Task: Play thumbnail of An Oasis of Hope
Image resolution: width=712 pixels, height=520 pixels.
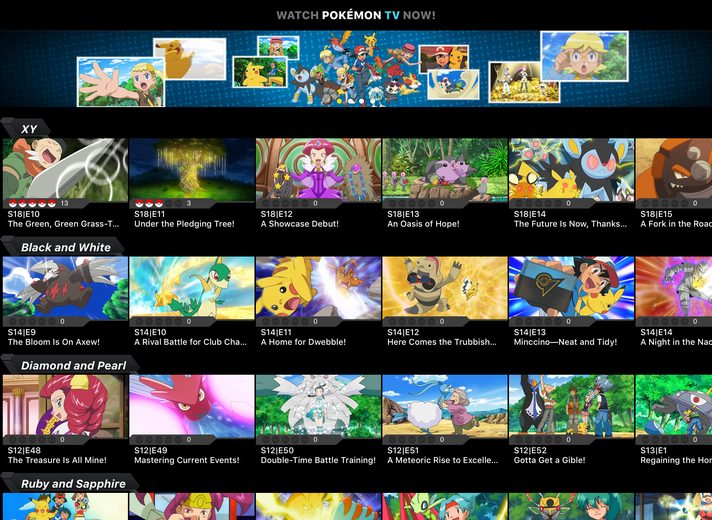Action: 445,170
